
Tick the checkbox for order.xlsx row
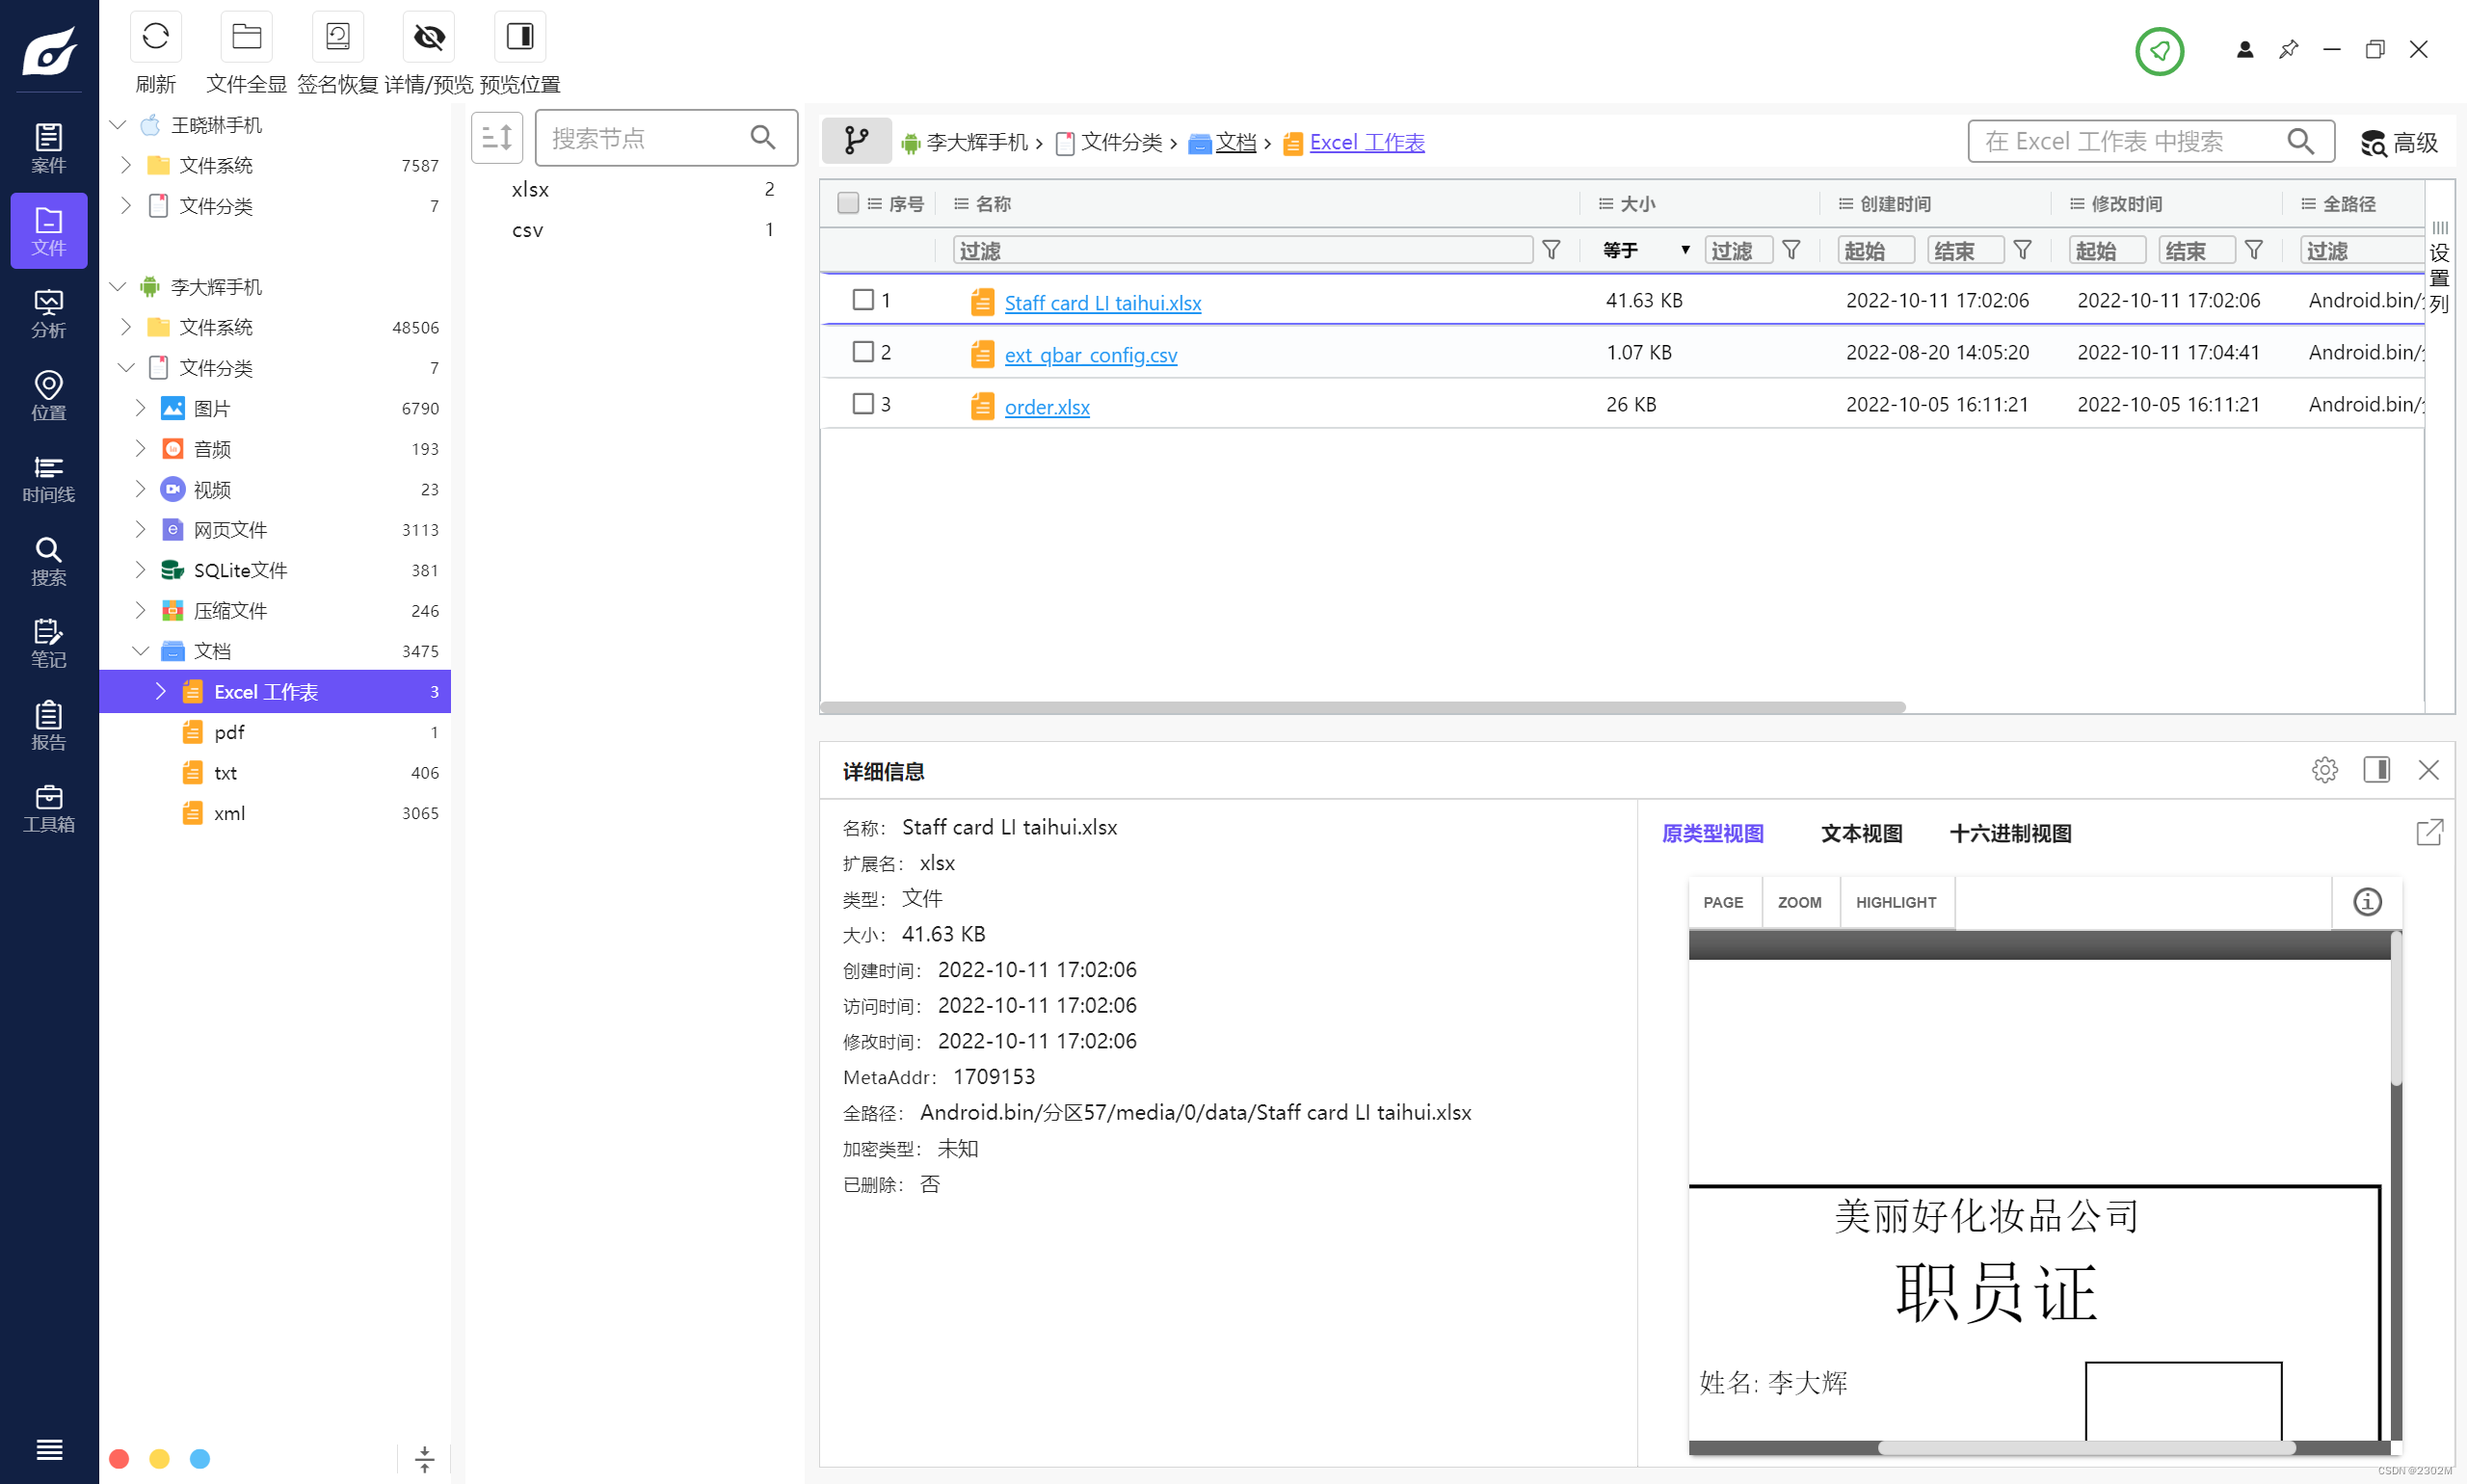pos(863,404)
